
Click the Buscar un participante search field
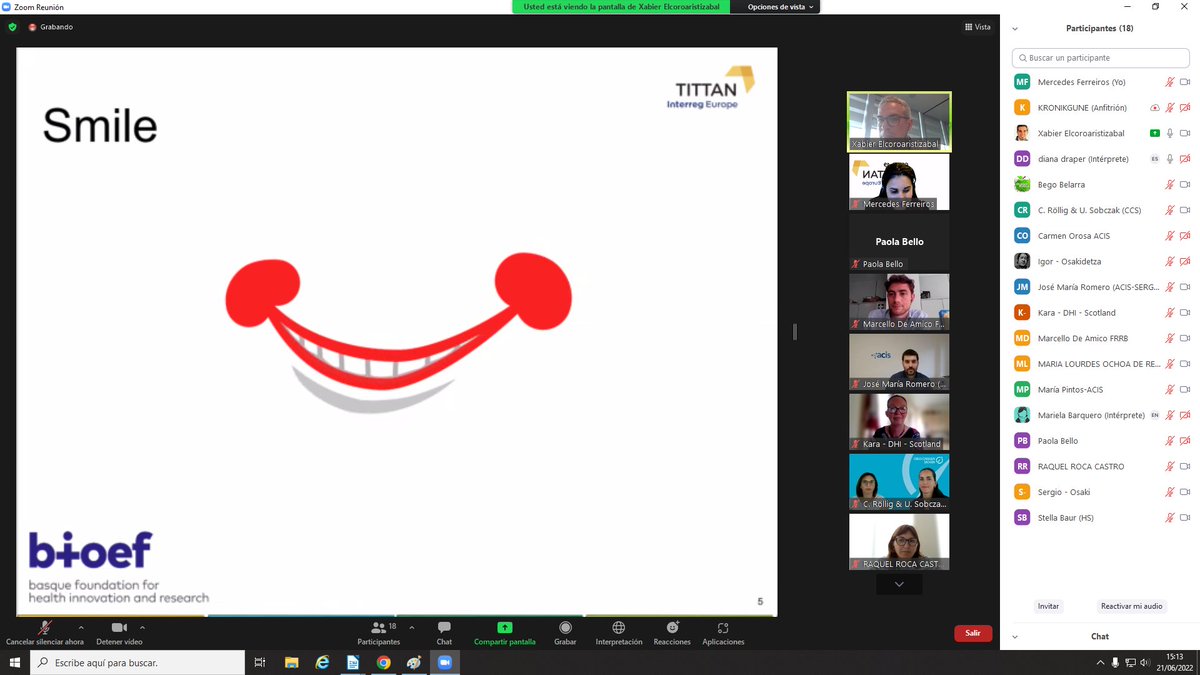click(x=1100, y=57)
